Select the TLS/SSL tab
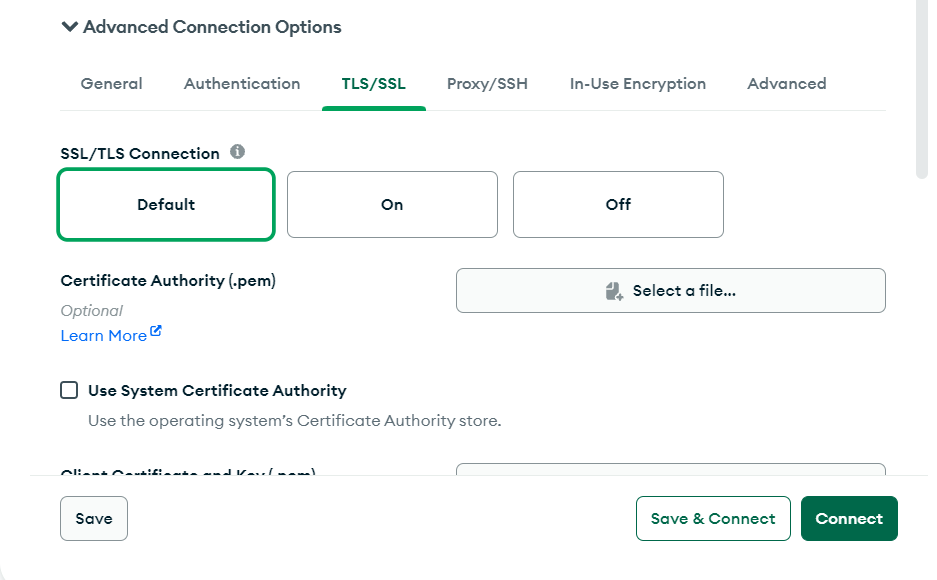This screenshot has height=580, width=937. 374,84
